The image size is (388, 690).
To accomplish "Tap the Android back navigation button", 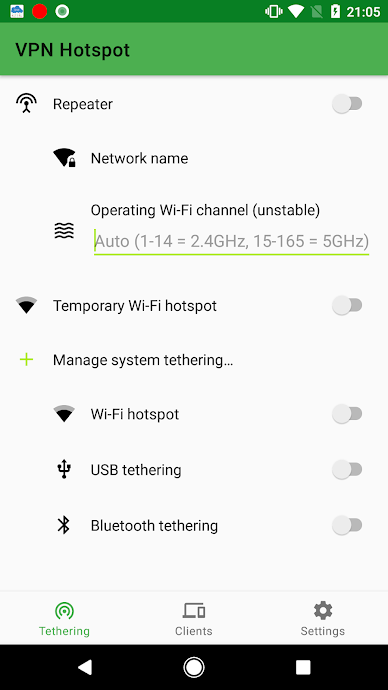I will click(84, 667).
